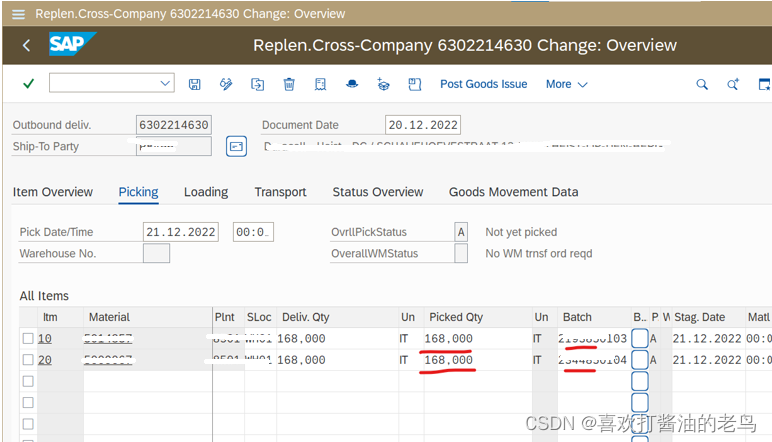Open the Status Overview tab

point(378,192)
